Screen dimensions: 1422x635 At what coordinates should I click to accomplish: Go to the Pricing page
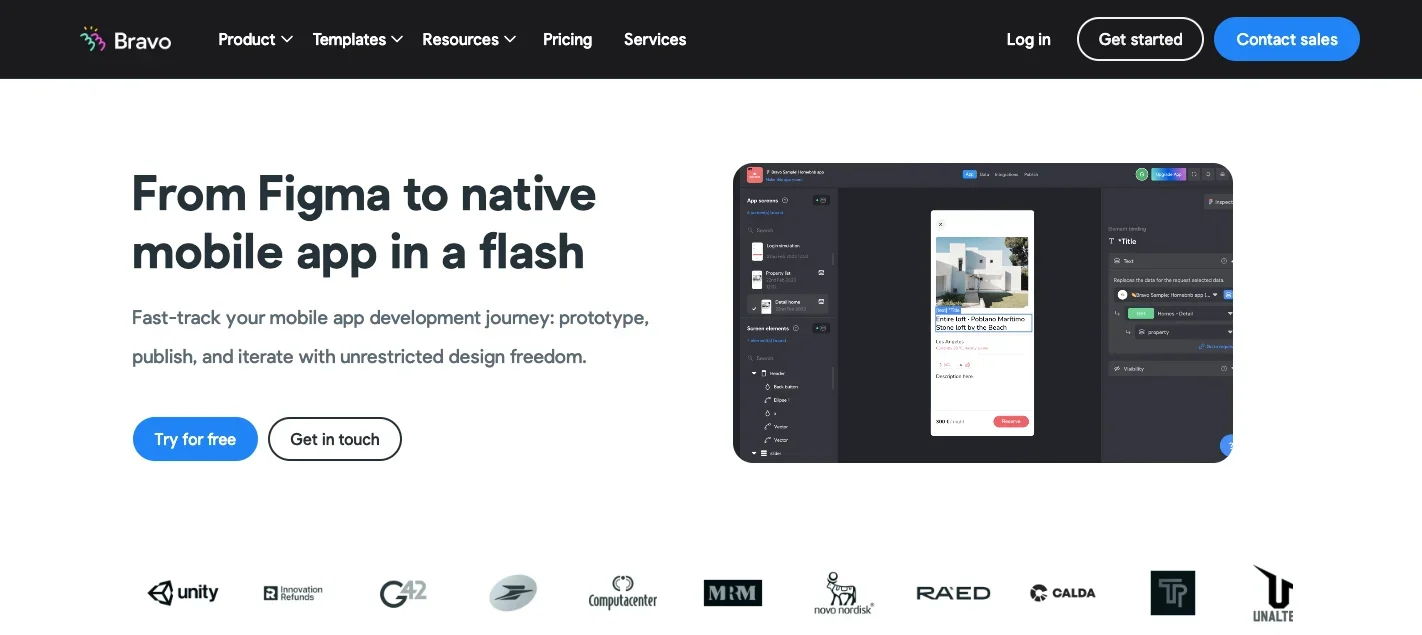[567, 40]
